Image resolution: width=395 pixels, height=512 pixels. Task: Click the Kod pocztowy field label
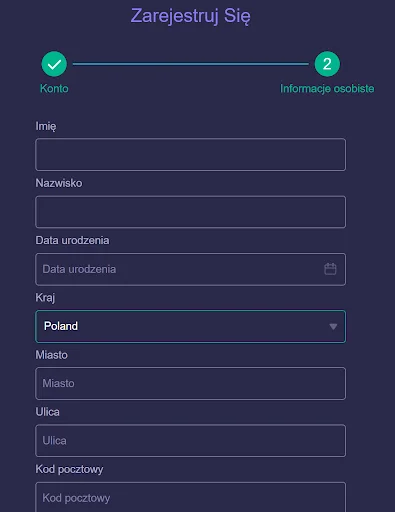pyautogui.click(x=69, y=469)
